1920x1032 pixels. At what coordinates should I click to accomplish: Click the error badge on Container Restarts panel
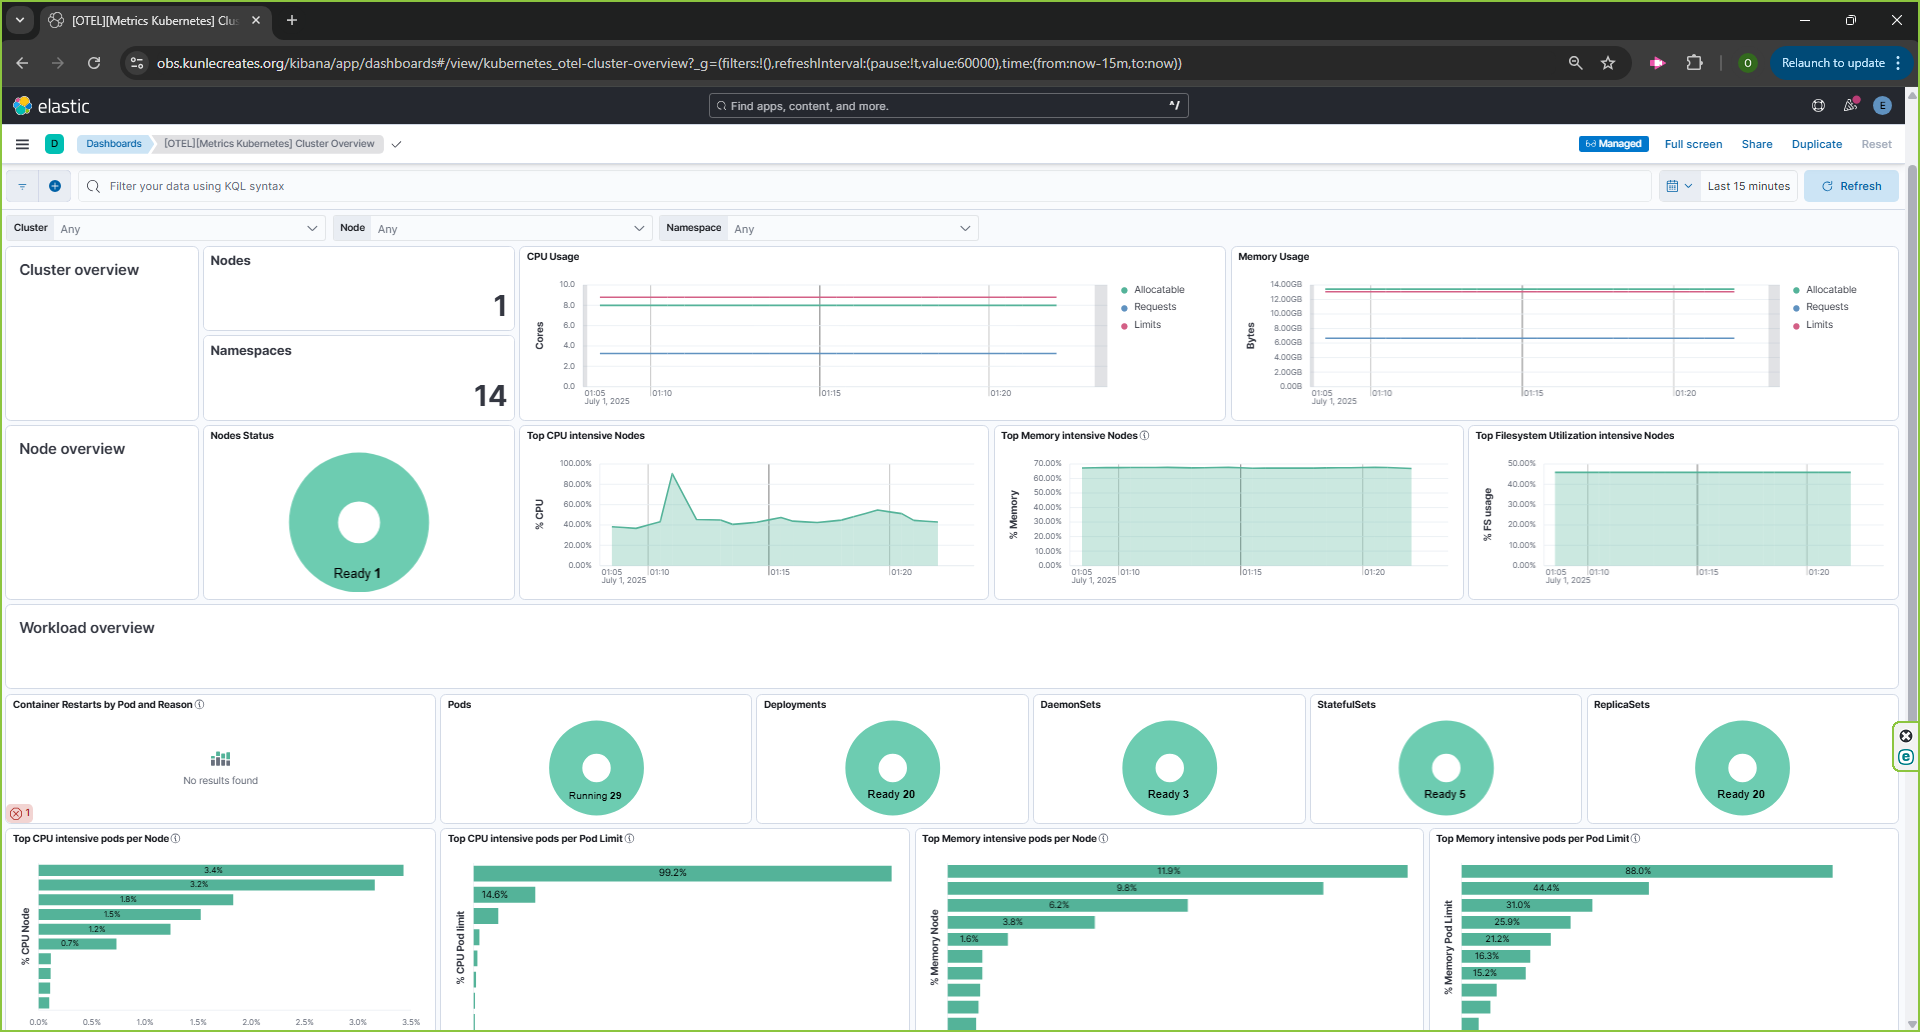[x=20, y=813]
